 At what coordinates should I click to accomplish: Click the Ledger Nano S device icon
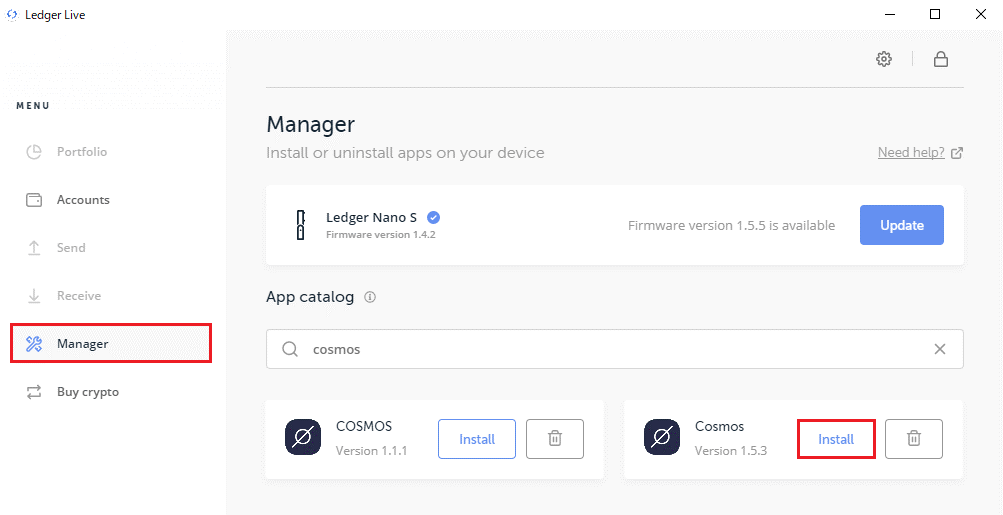[299, 225]
